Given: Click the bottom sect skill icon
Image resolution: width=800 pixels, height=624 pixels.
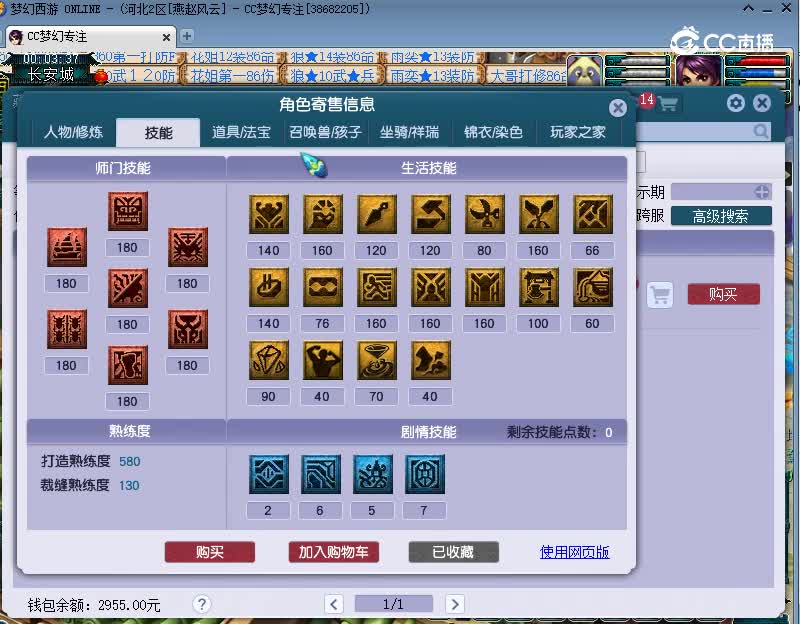Looking at the screenshot, I should tap(128, 365).
